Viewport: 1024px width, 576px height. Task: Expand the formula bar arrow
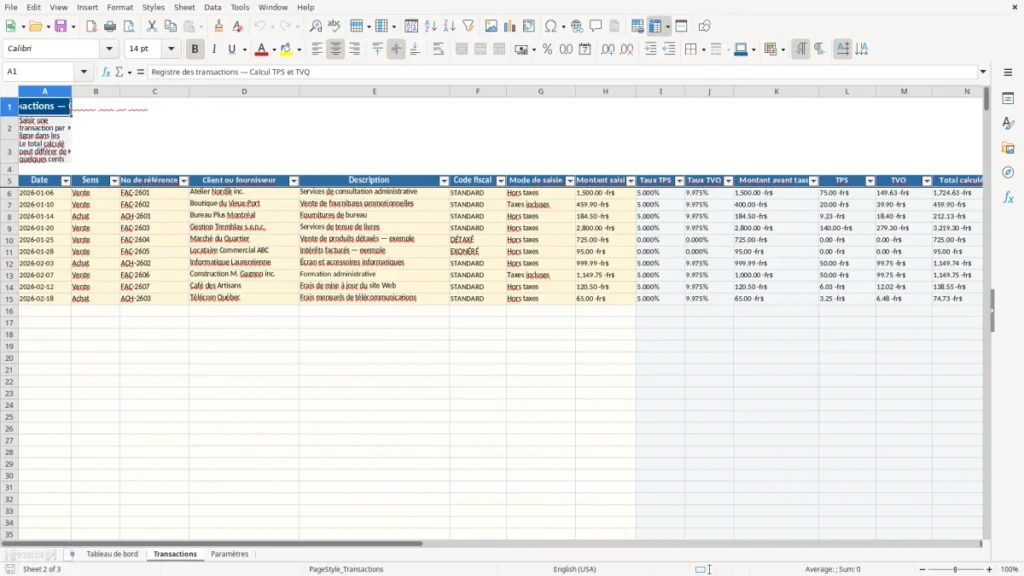pos(983,72)
